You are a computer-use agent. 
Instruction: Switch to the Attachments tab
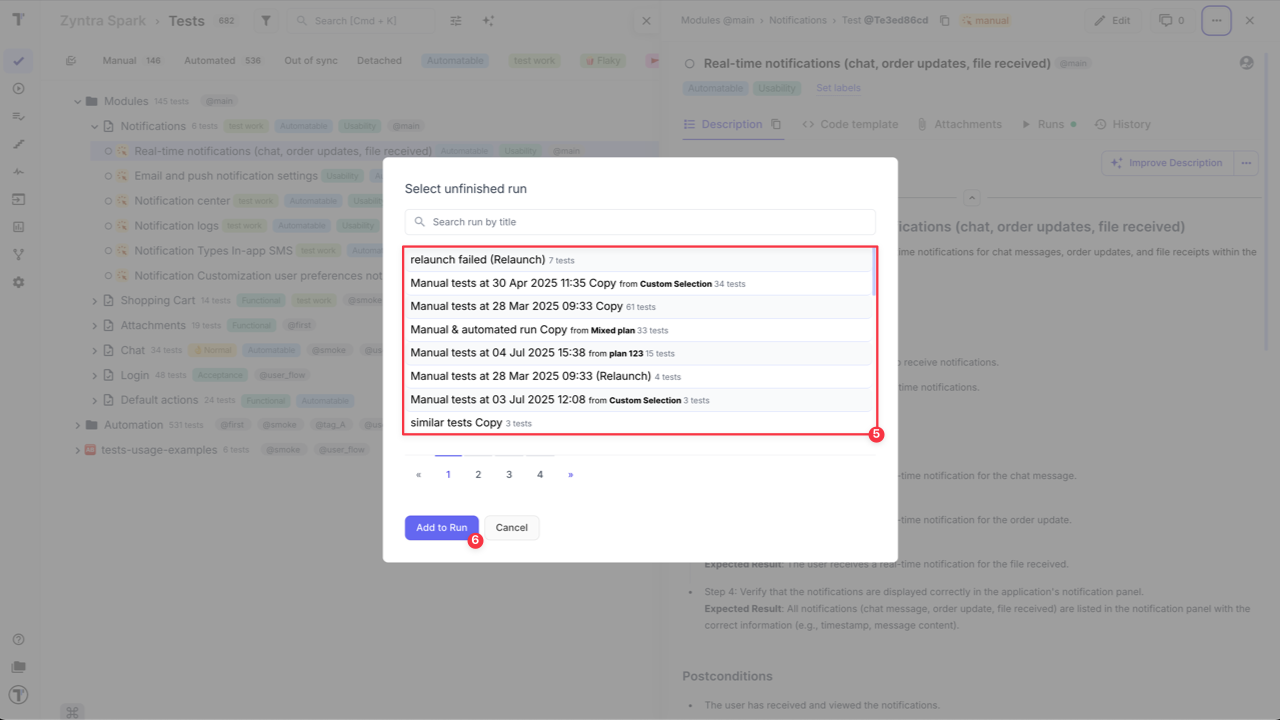[x=959, y=124]
